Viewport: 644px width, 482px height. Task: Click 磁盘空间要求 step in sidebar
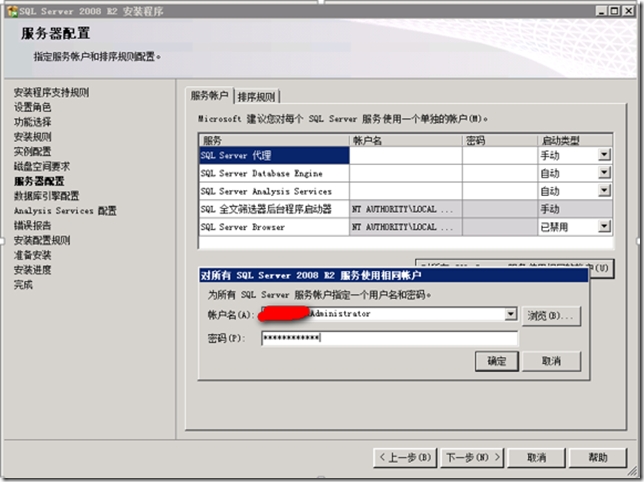(42, 166)
